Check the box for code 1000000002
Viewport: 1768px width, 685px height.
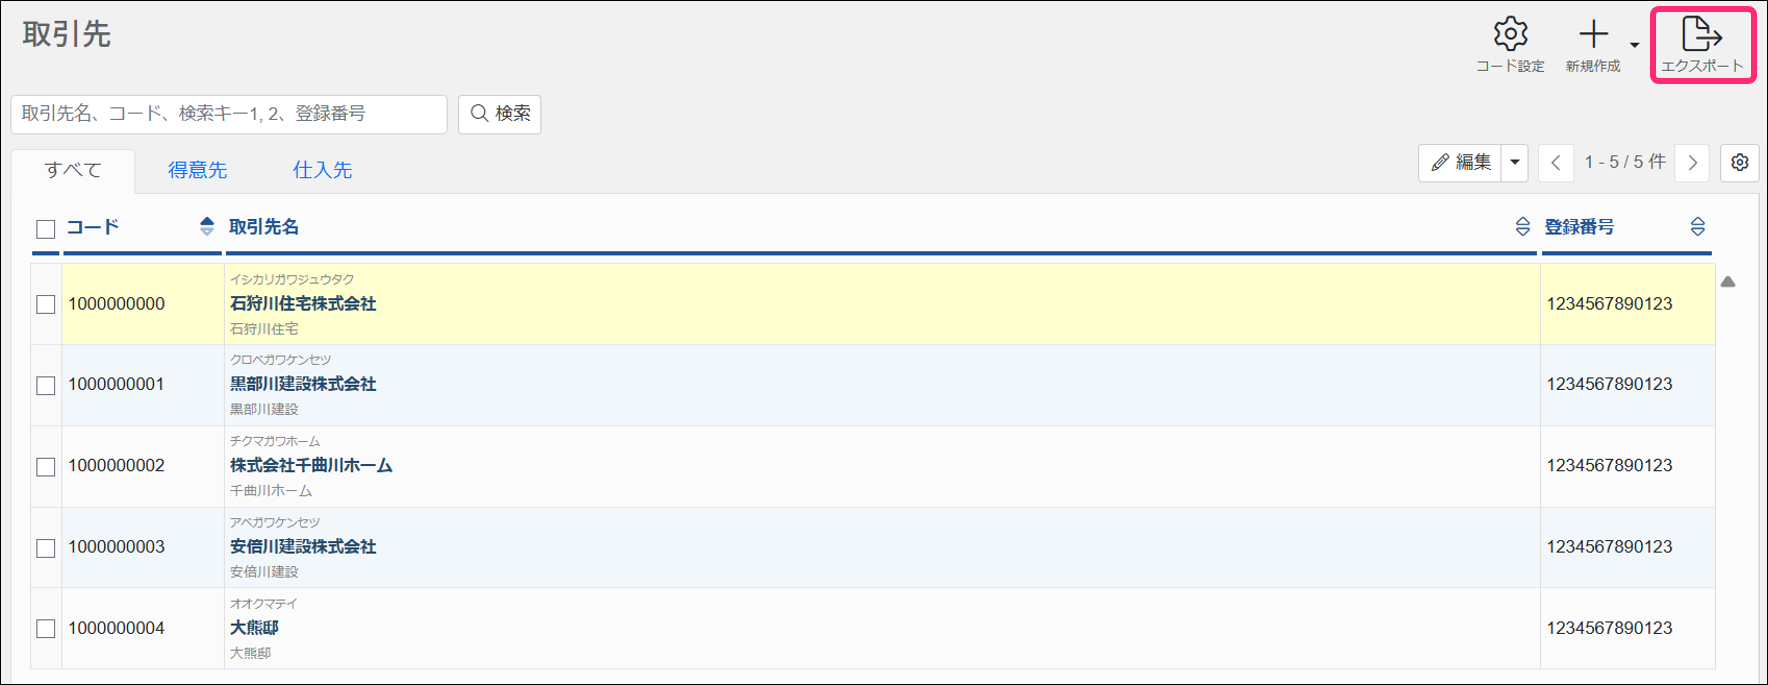coord(45,466)
